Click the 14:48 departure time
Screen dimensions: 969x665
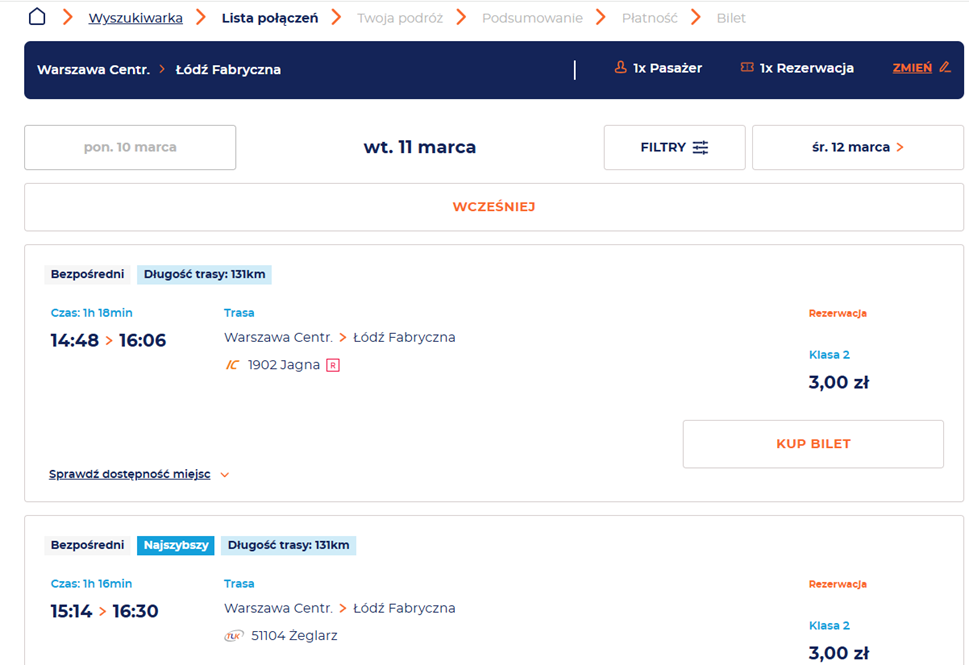pos(75,340)
